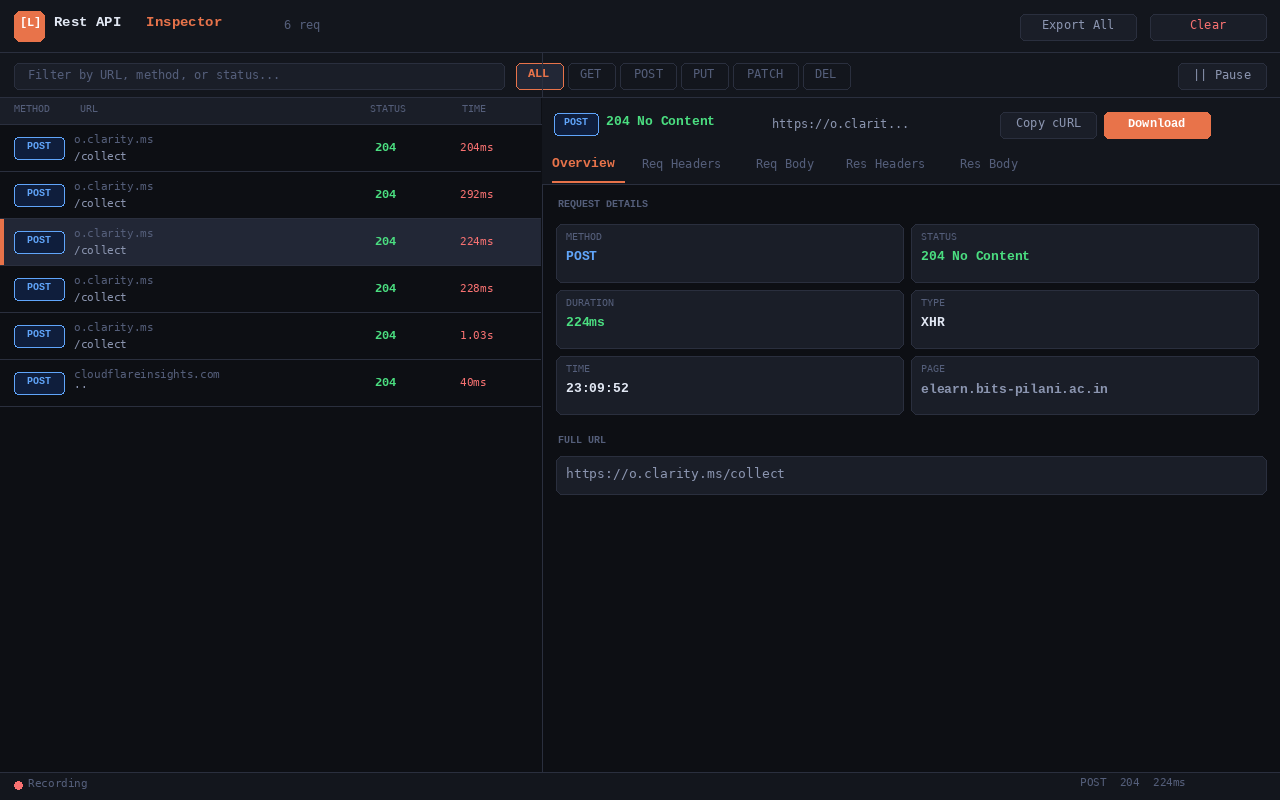Show only PATCH requests
The width and height of the screenshot is (1280, 800).
765,76
